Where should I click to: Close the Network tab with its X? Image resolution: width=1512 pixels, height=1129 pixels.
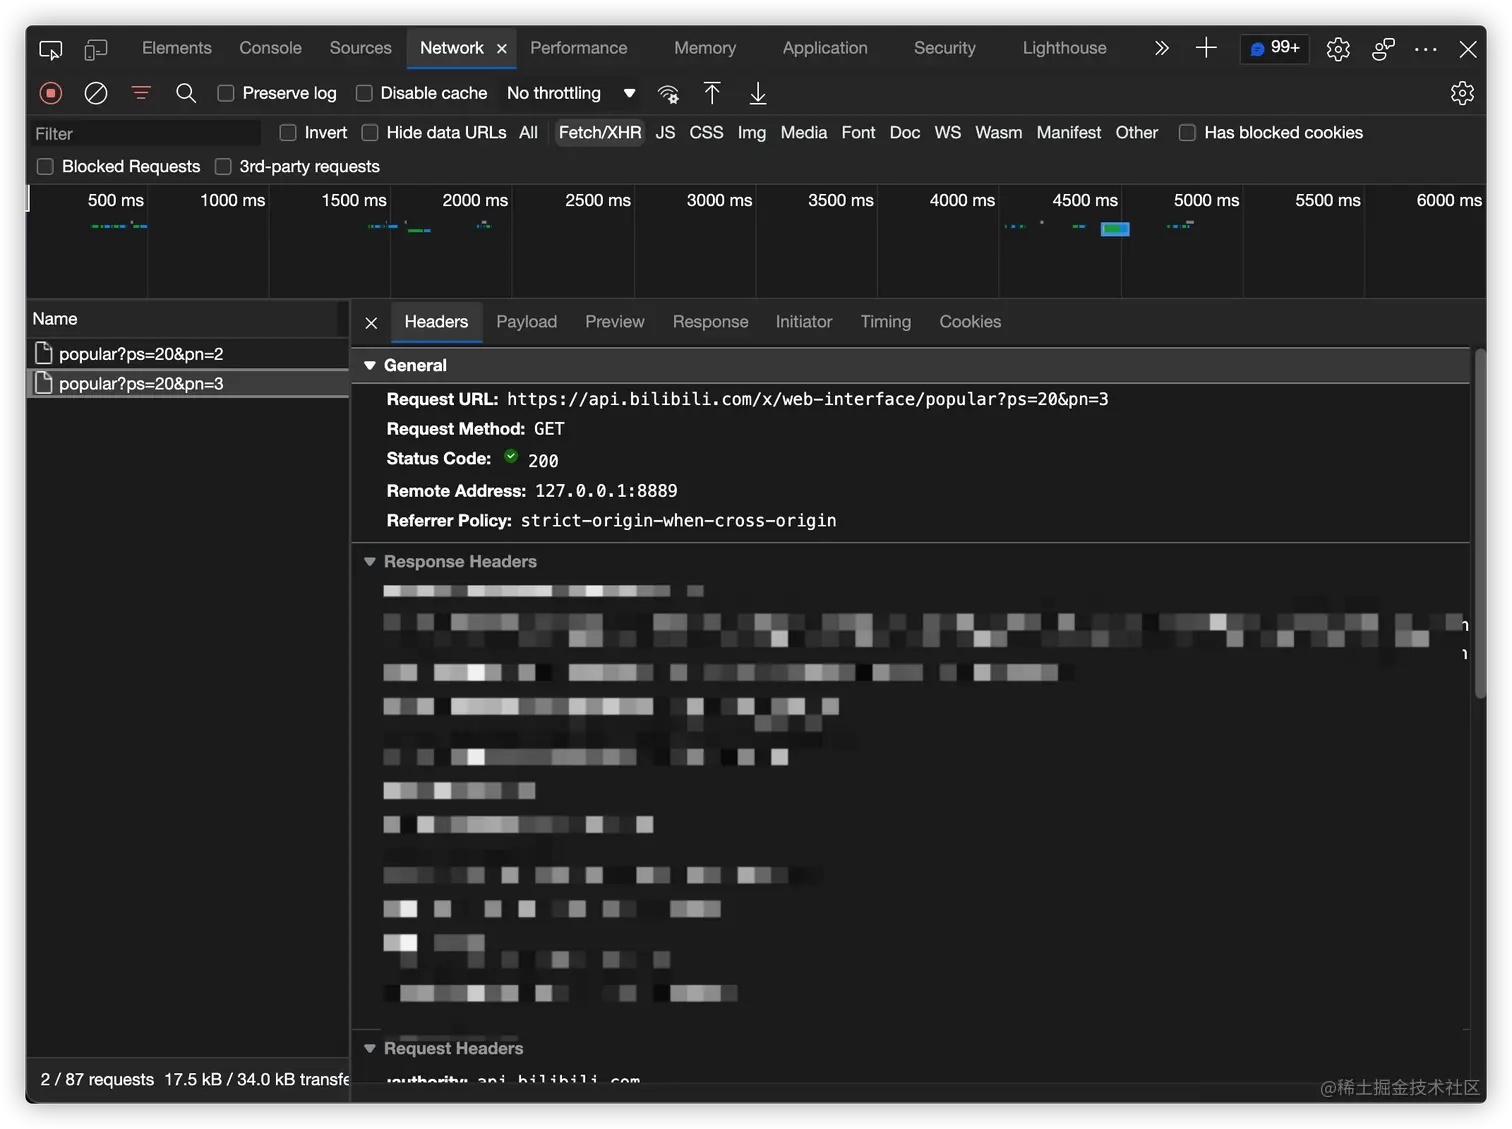tap(502, 49)
